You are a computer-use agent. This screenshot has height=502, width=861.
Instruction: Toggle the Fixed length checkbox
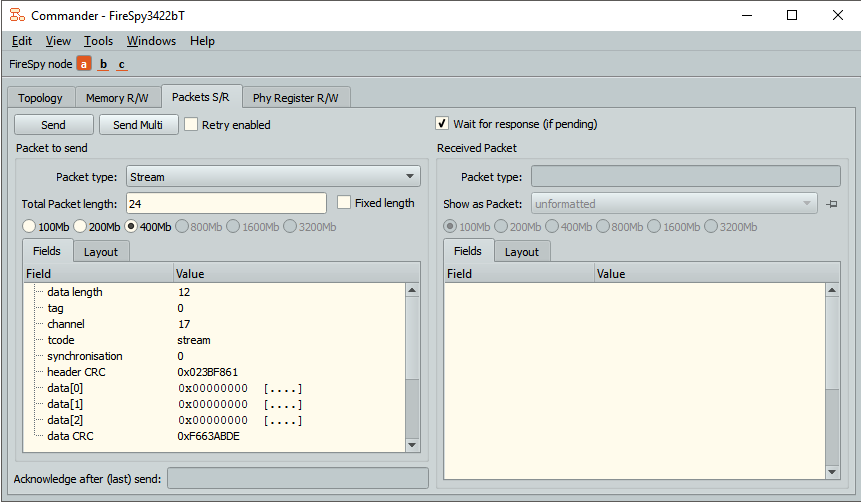click(x=344, y=202)
